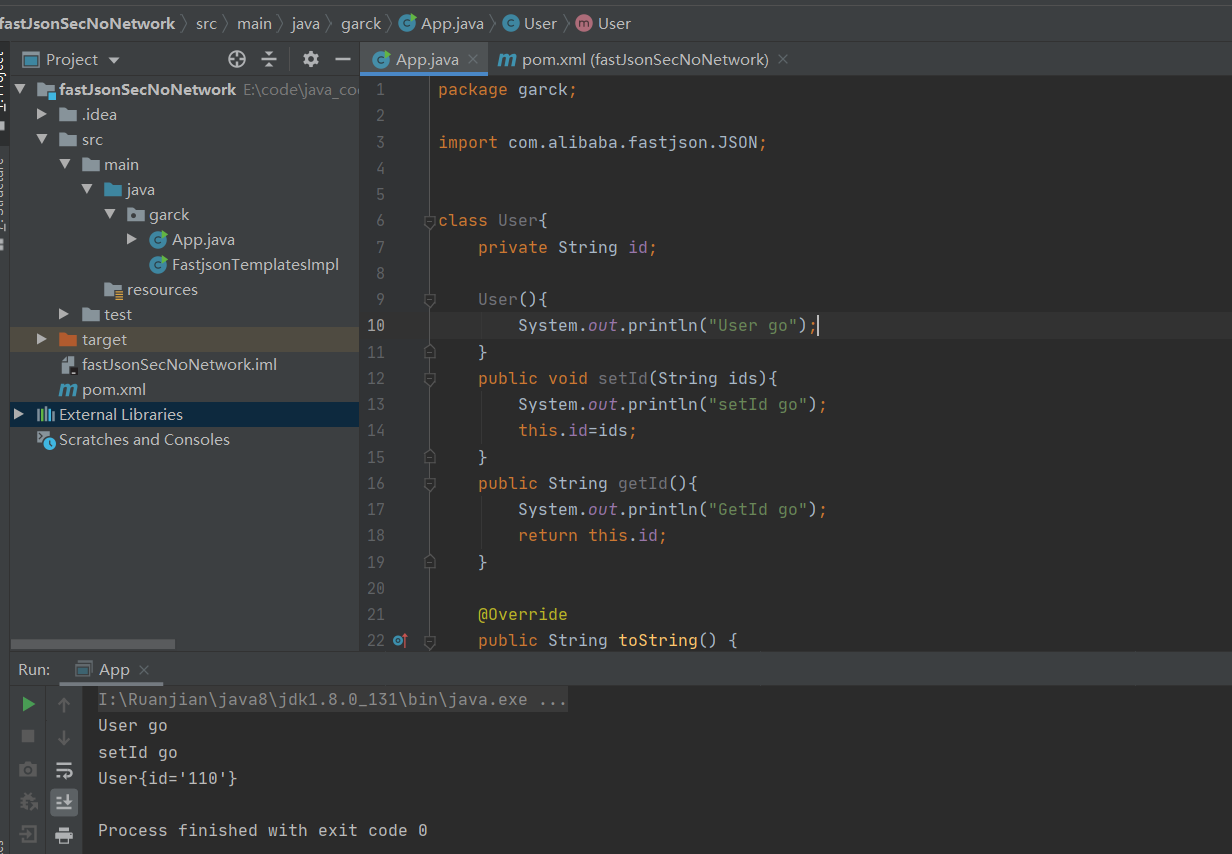Click the Stop square in Run panel
The width and height of the screenshot is (1232, 854).
point(28,736)
